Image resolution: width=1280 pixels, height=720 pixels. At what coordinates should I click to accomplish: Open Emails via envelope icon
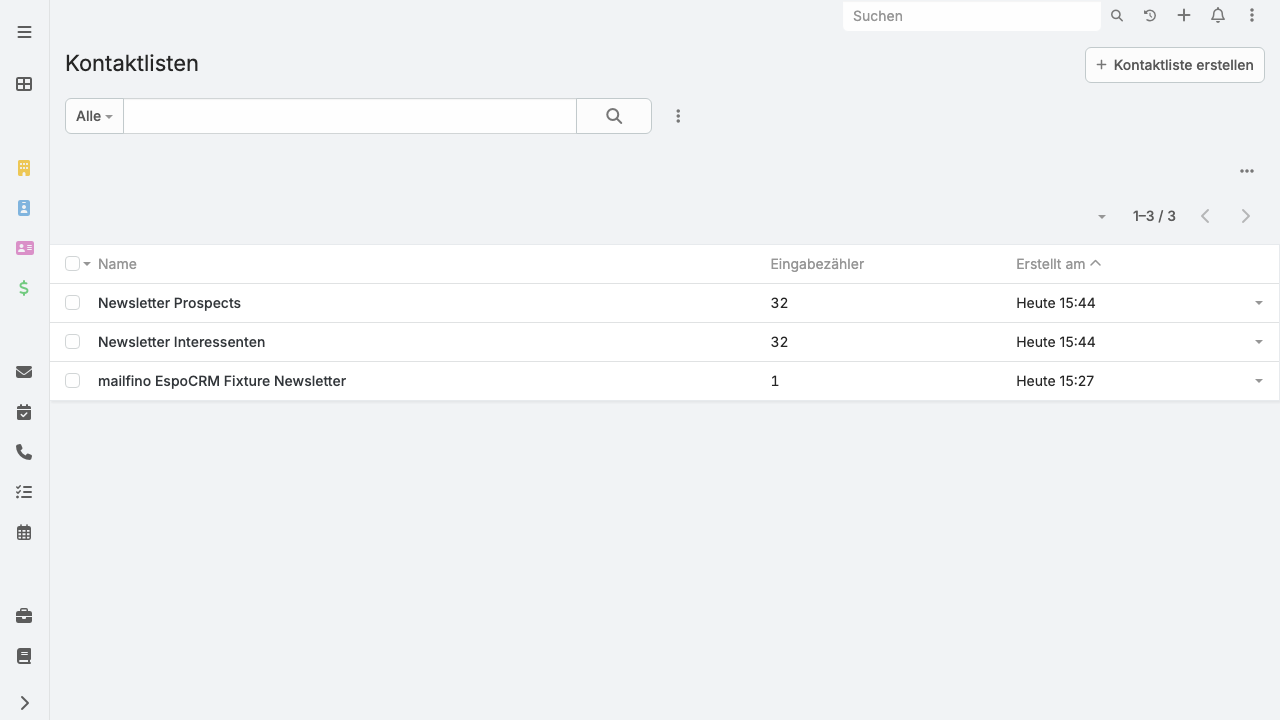coord(24,372)
